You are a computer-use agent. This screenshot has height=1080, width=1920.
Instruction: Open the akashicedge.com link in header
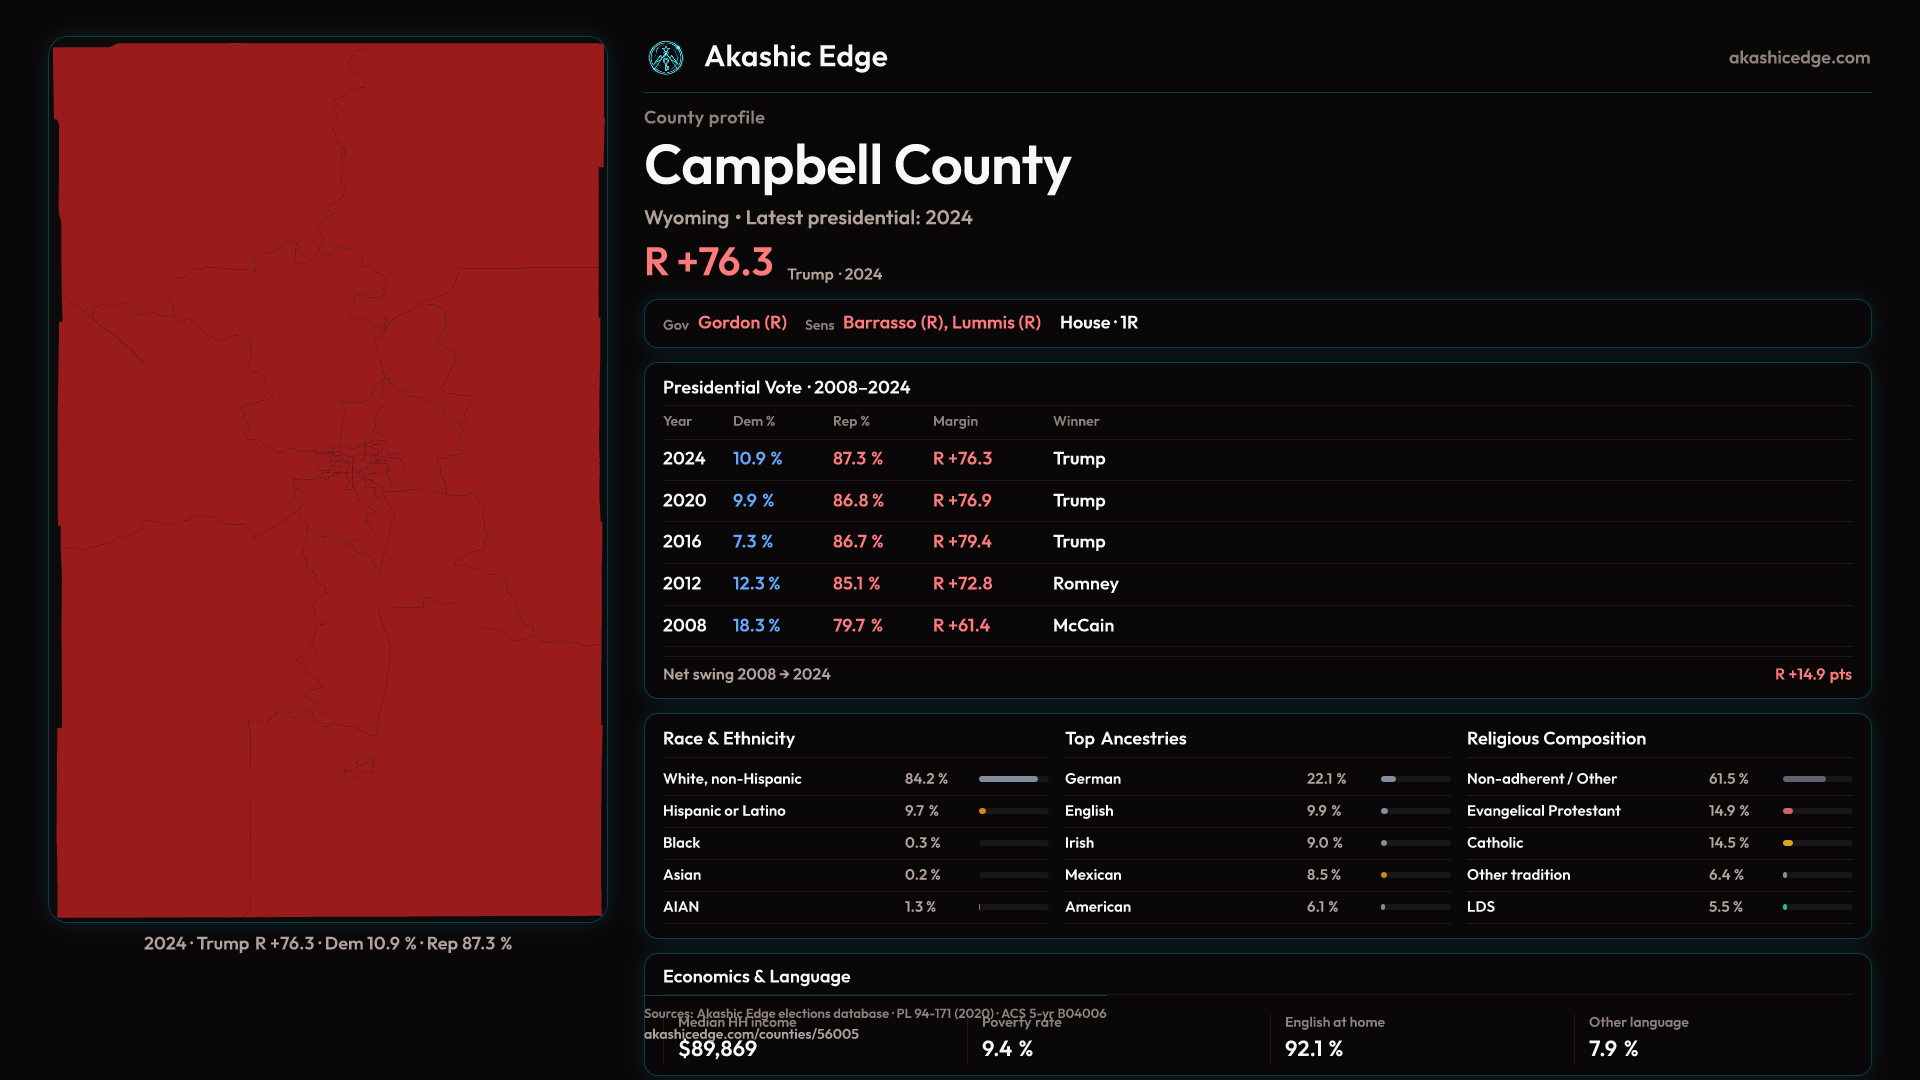[x=1798, y=58]
